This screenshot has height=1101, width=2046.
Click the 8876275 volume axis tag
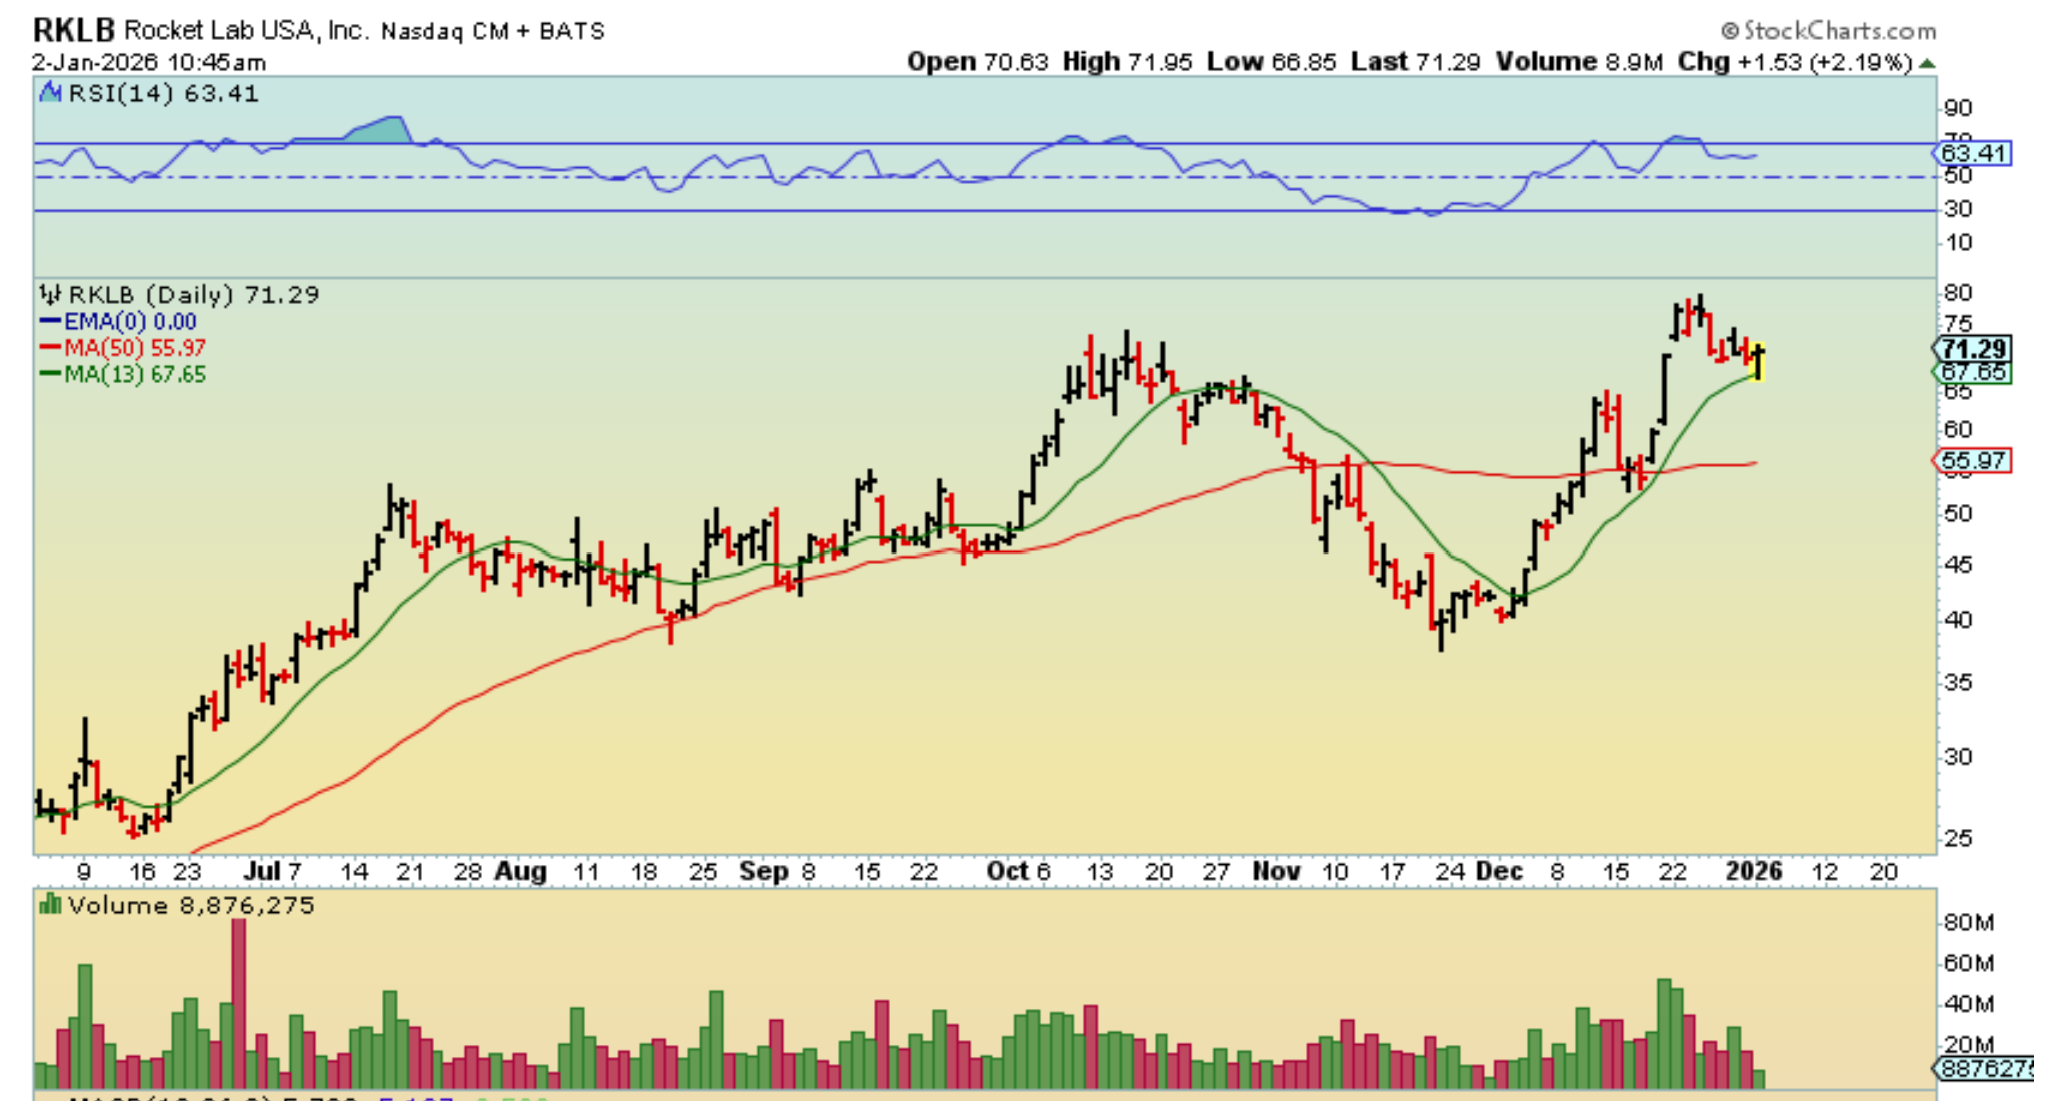tap(1984, 1068)
